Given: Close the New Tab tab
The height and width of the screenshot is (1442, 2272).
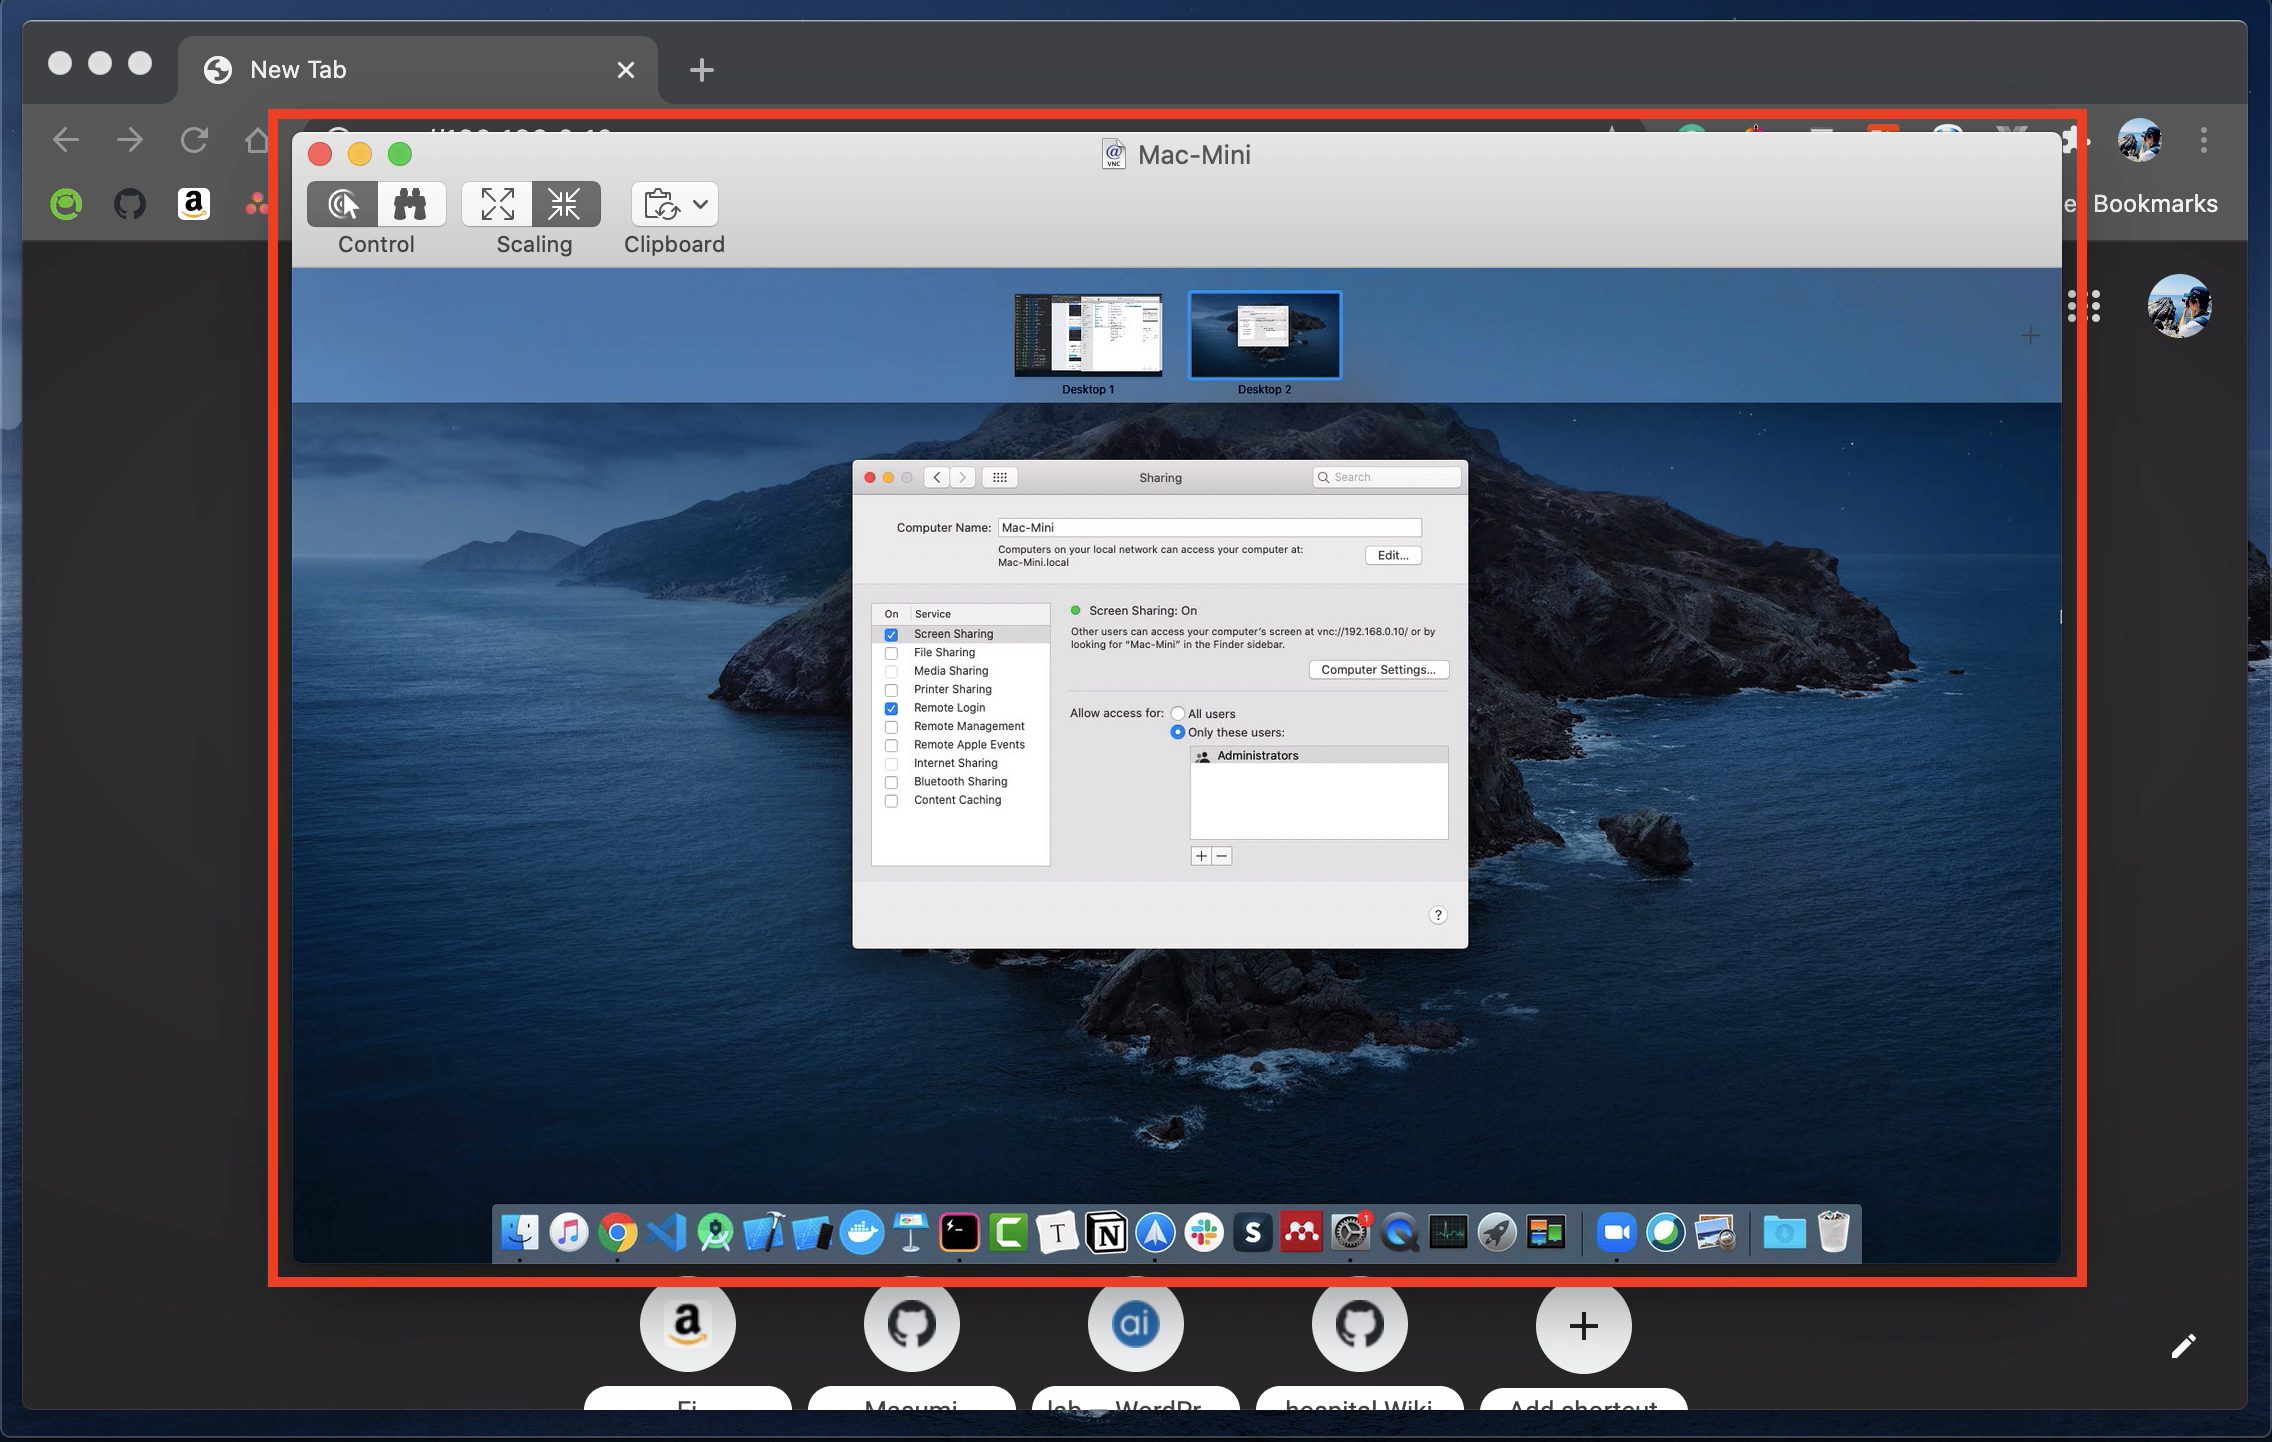Looking at the screenshot, I should tap(626, 70).
